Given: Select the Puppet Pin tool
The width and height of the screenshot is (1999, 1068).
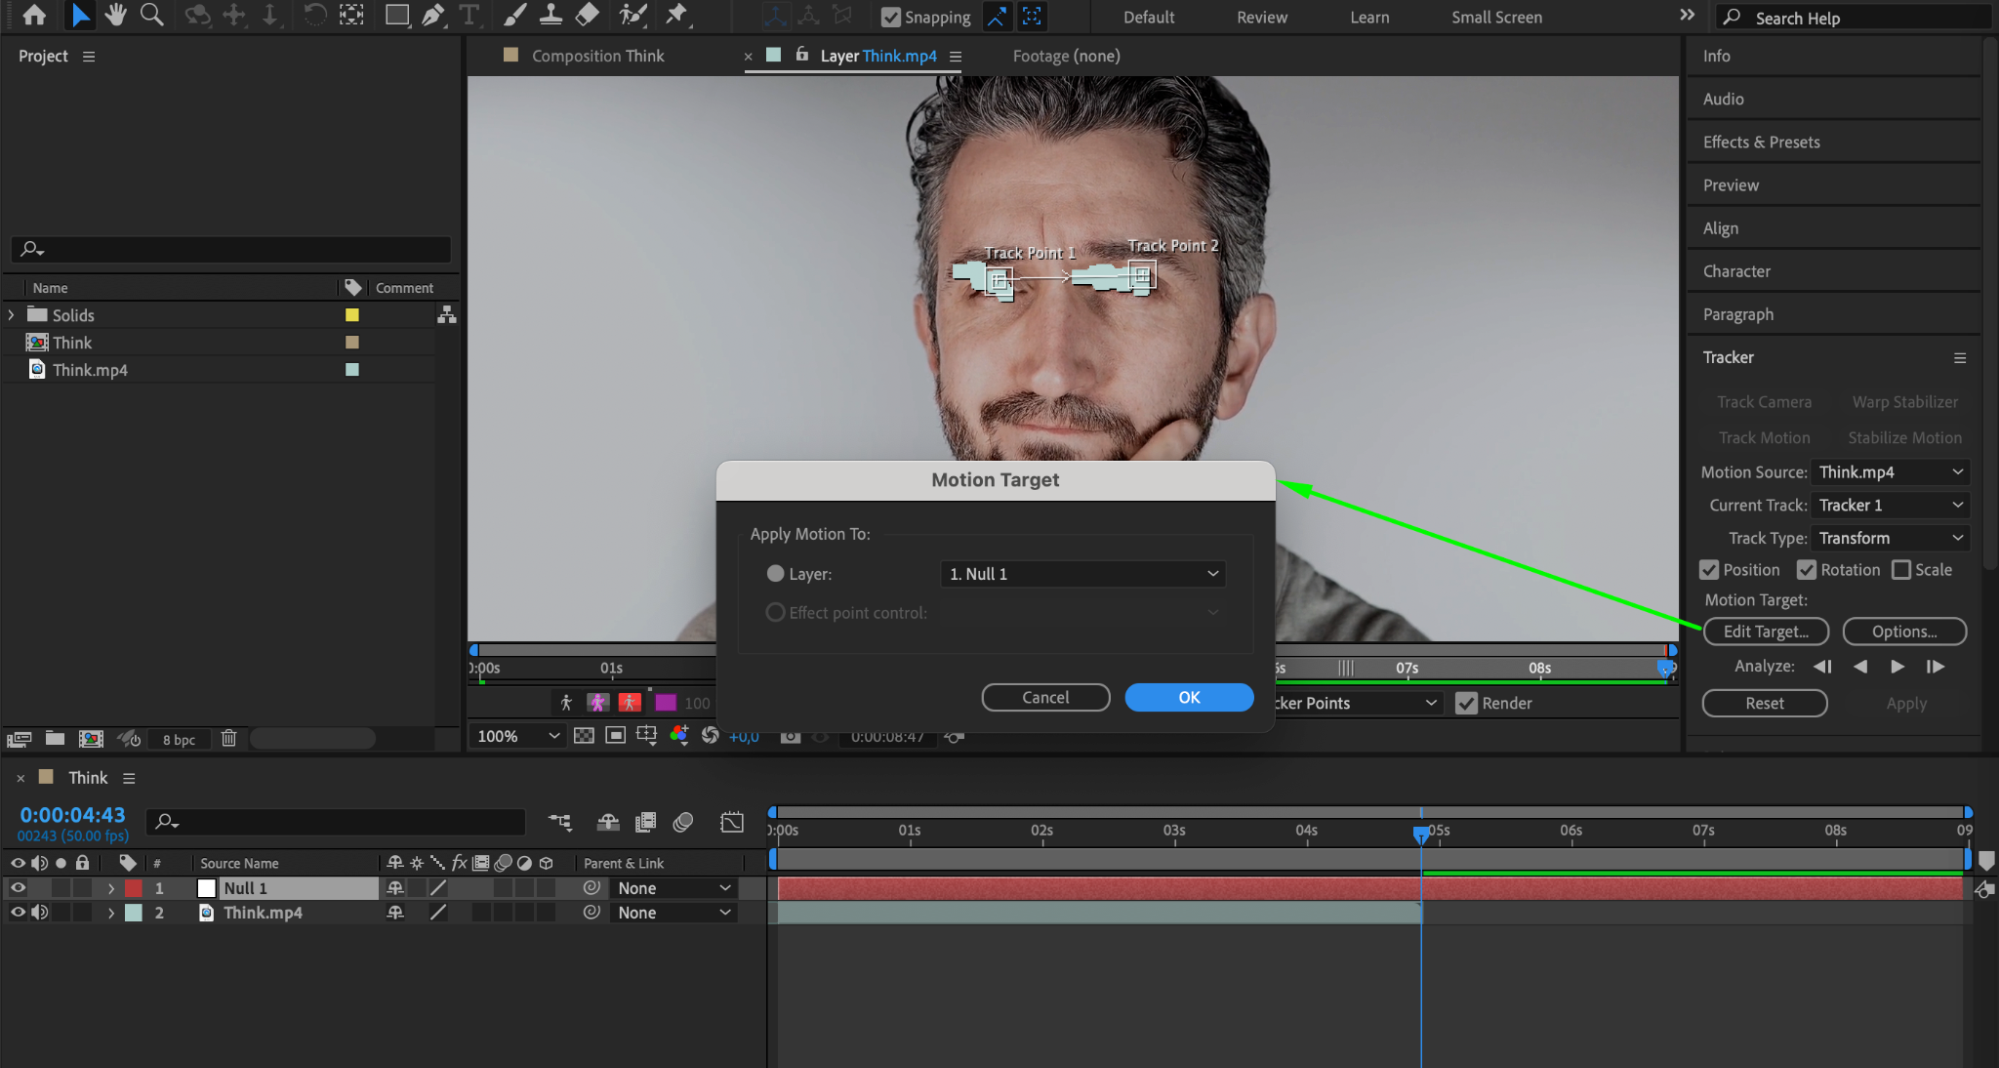Looking at the screenshot, I should [677, 15].
